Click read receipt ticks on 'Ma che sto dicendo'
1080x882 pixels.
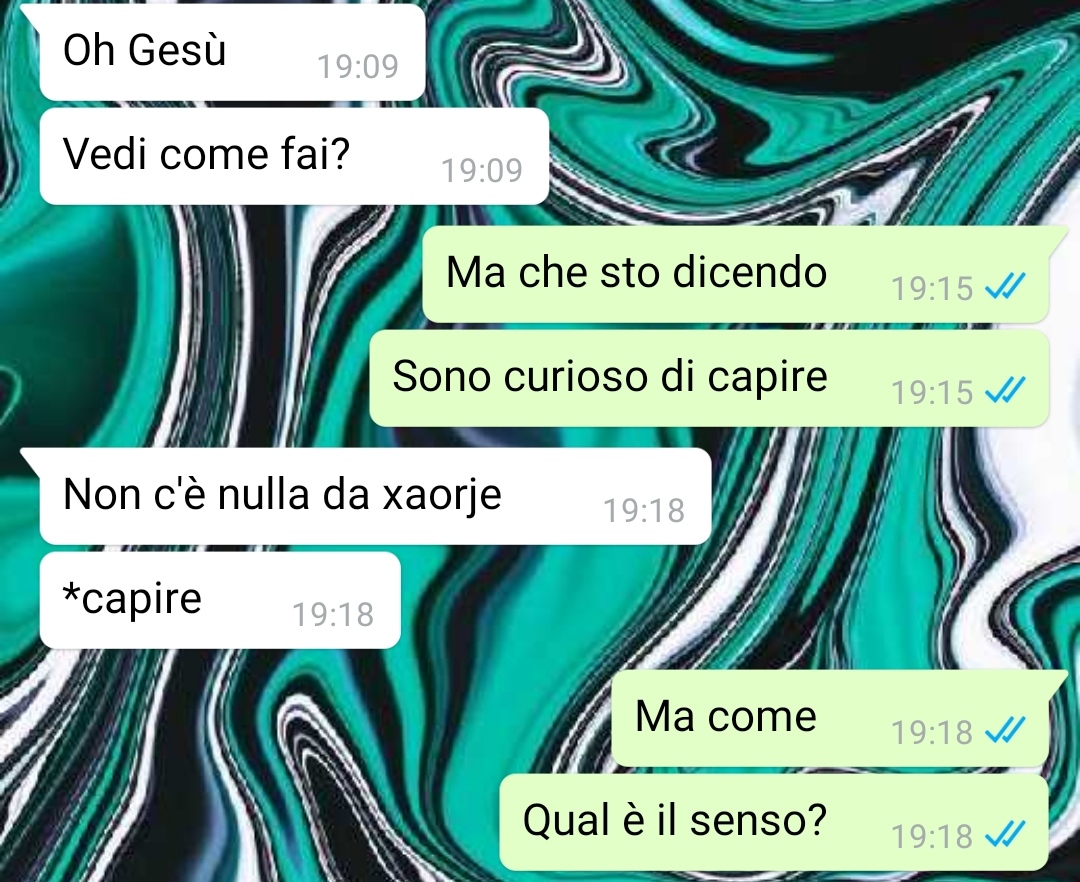(x=1006, y=286)
